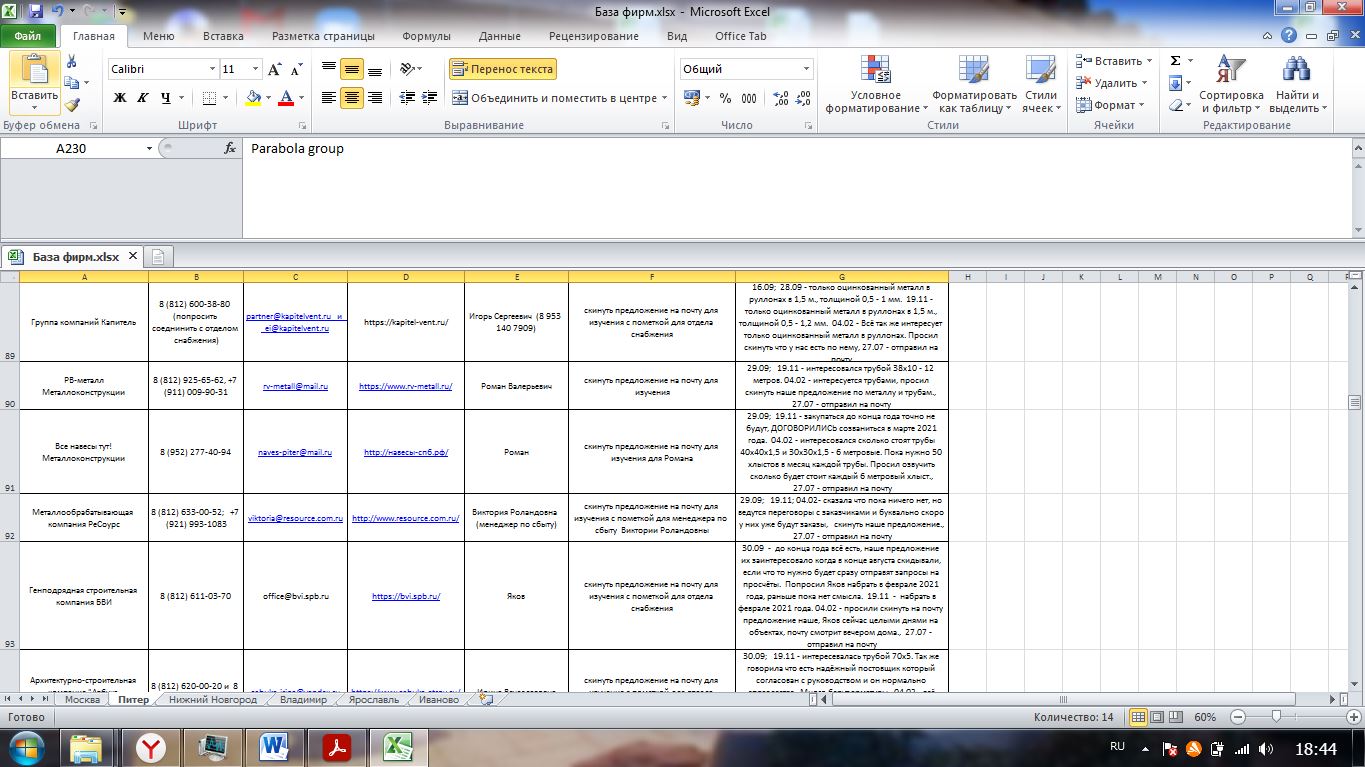Viewport: 1365px width, 767px height.
Task: Click the percent style icon
Action: (x=723, y=98)
